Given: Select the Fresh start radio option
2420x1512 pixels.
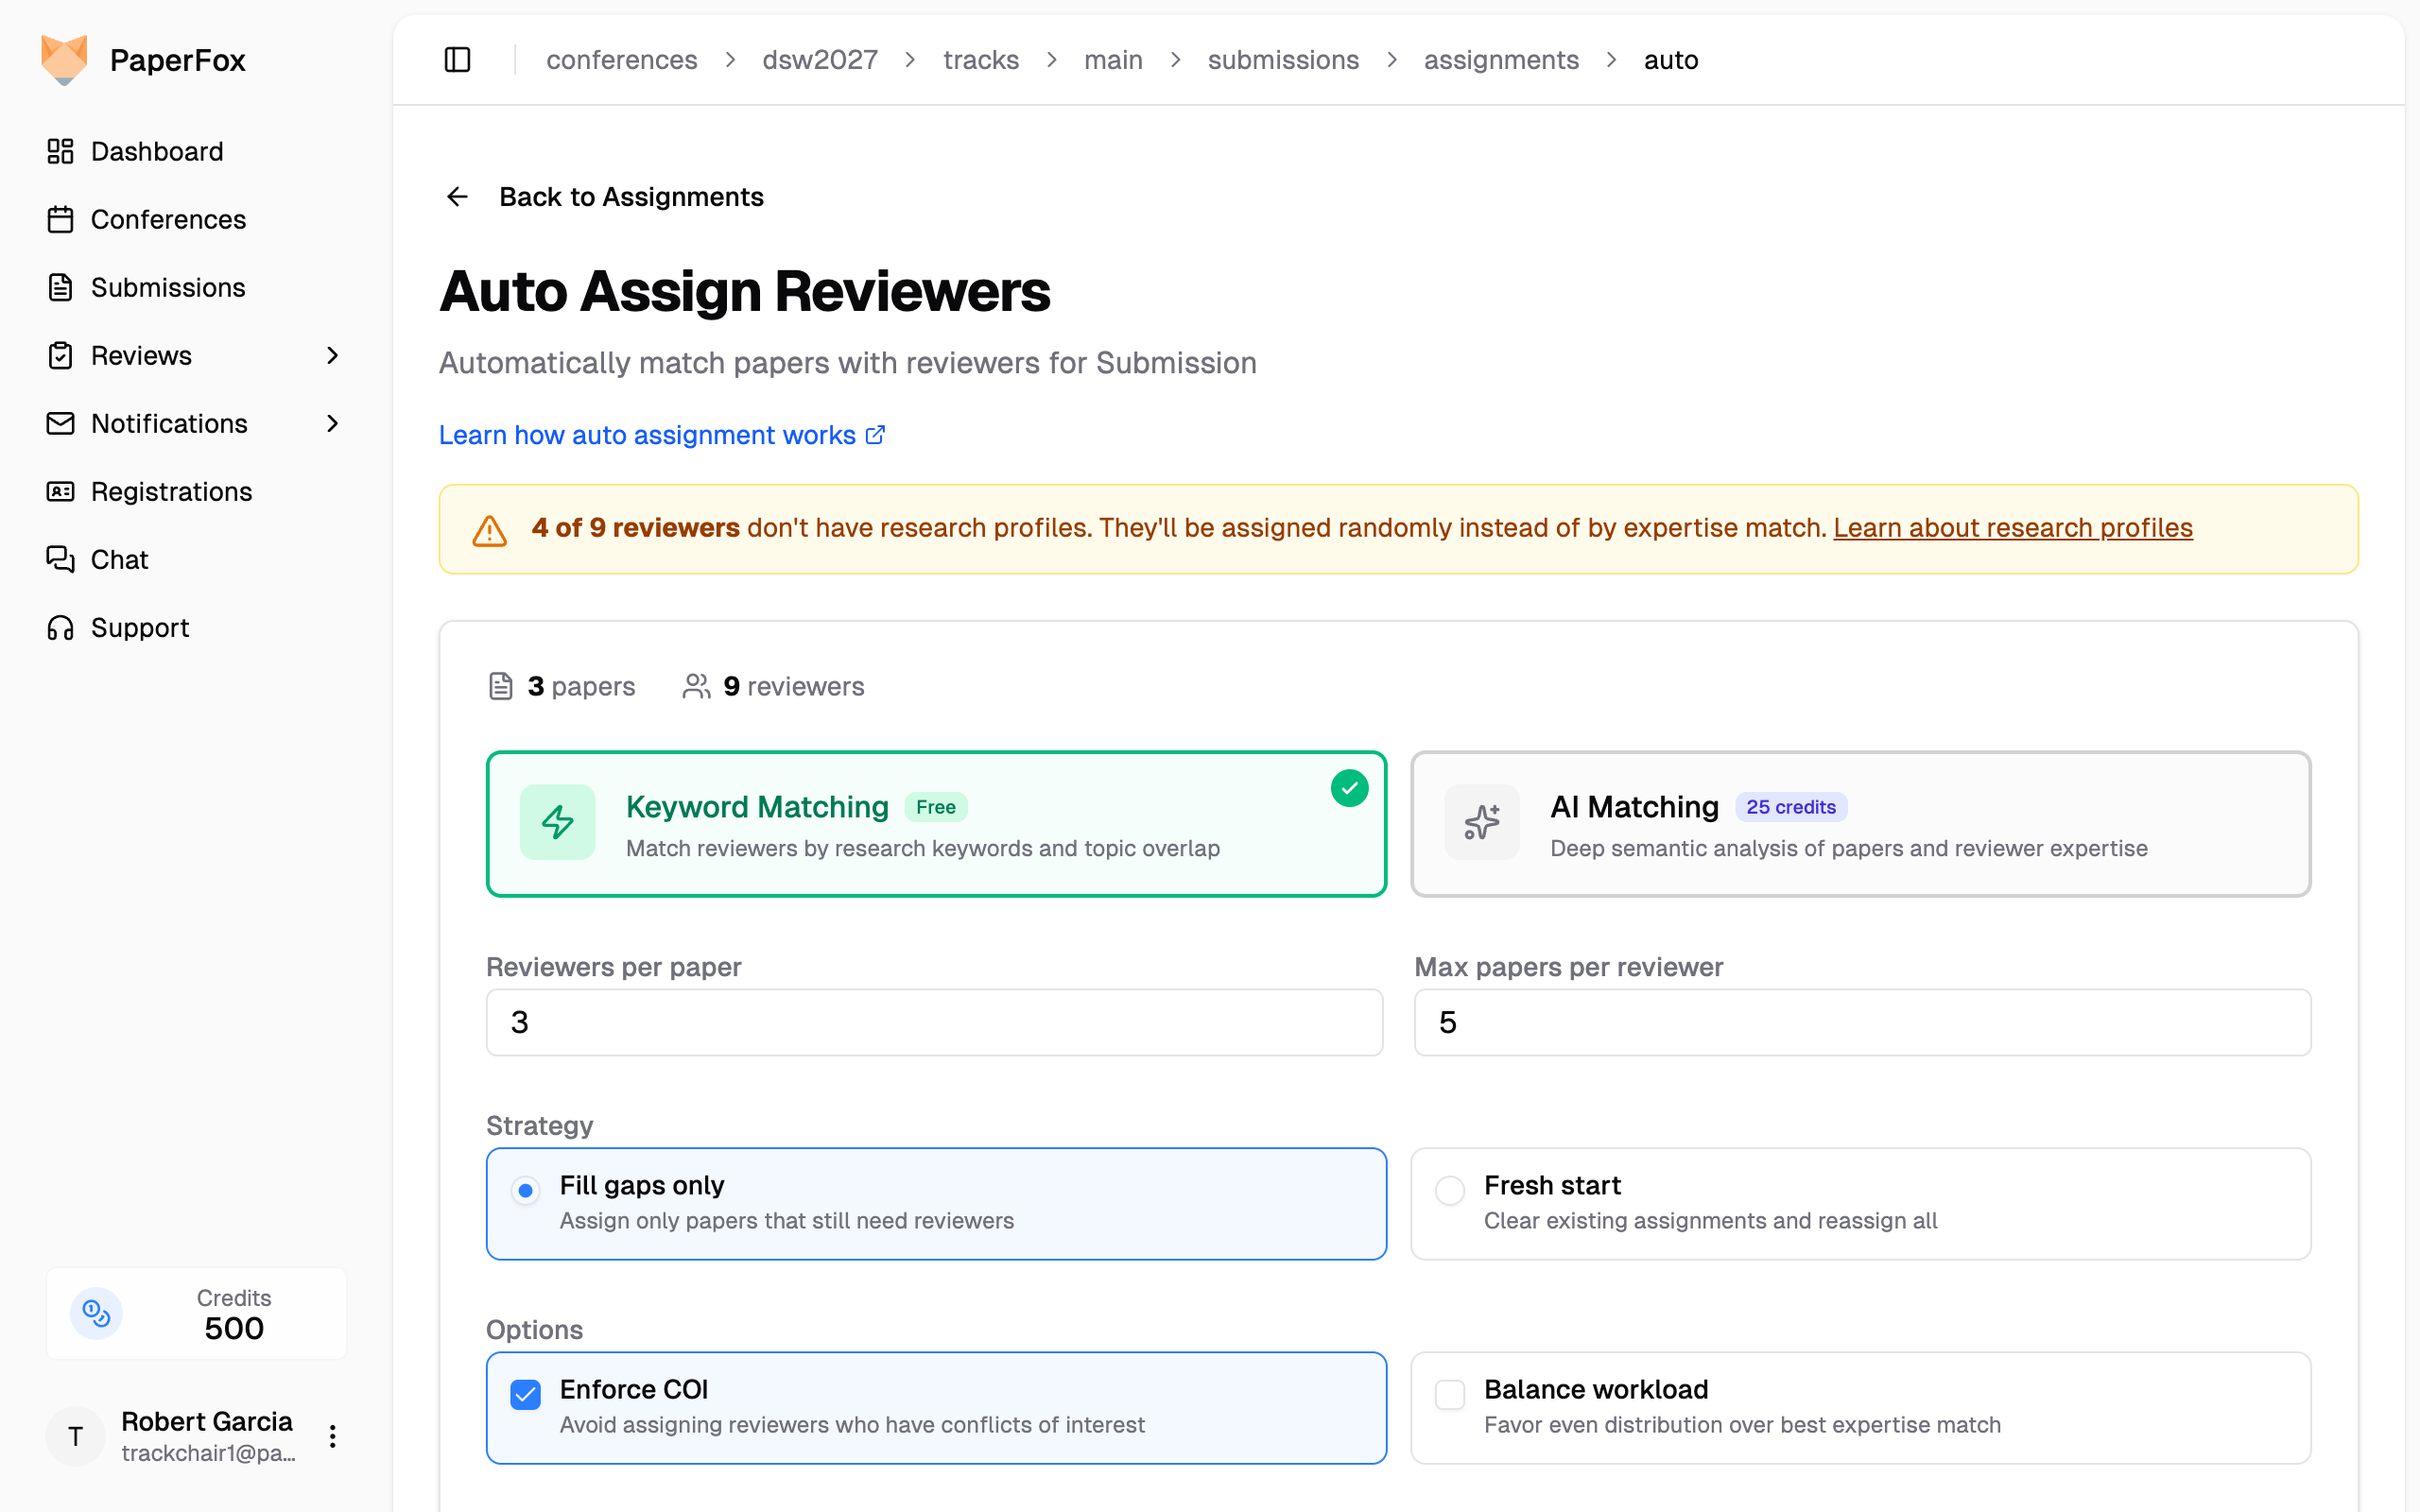Looking at the screenshot, I should [x=1450, y=1190].
